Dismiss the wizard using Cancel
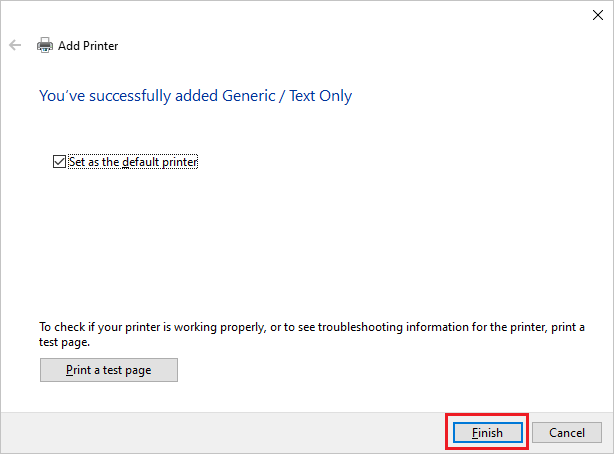 coord(567,432)
